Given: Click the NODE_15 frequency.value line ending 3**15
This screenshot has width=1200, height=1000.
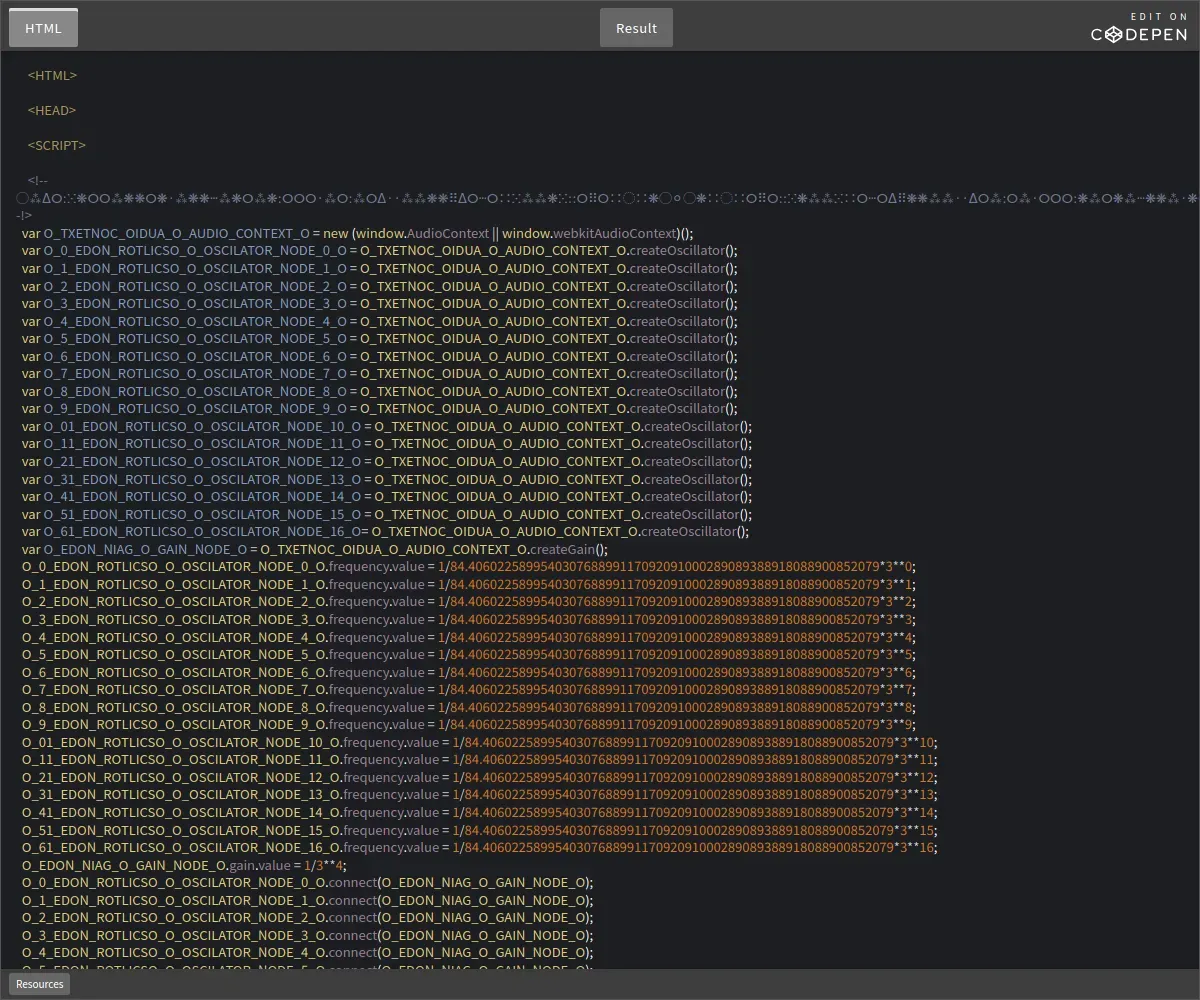Looking at the screenshot, I should coord(480,830).
